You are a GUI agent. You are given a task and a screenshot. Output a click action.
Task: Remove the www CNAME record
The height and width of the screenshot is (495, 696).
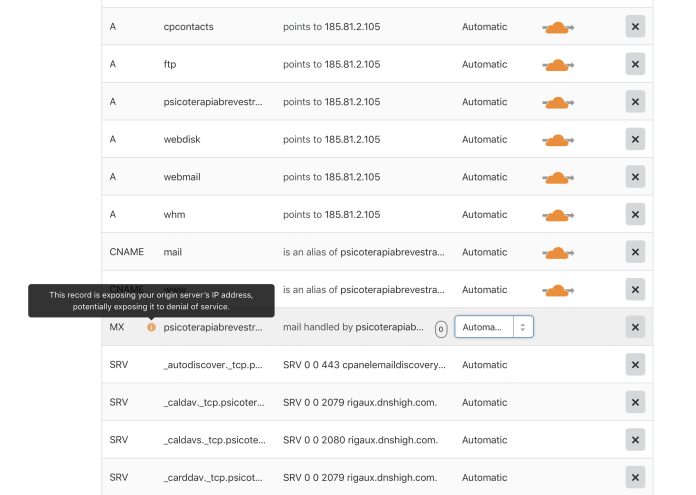[x=635, y=289]
